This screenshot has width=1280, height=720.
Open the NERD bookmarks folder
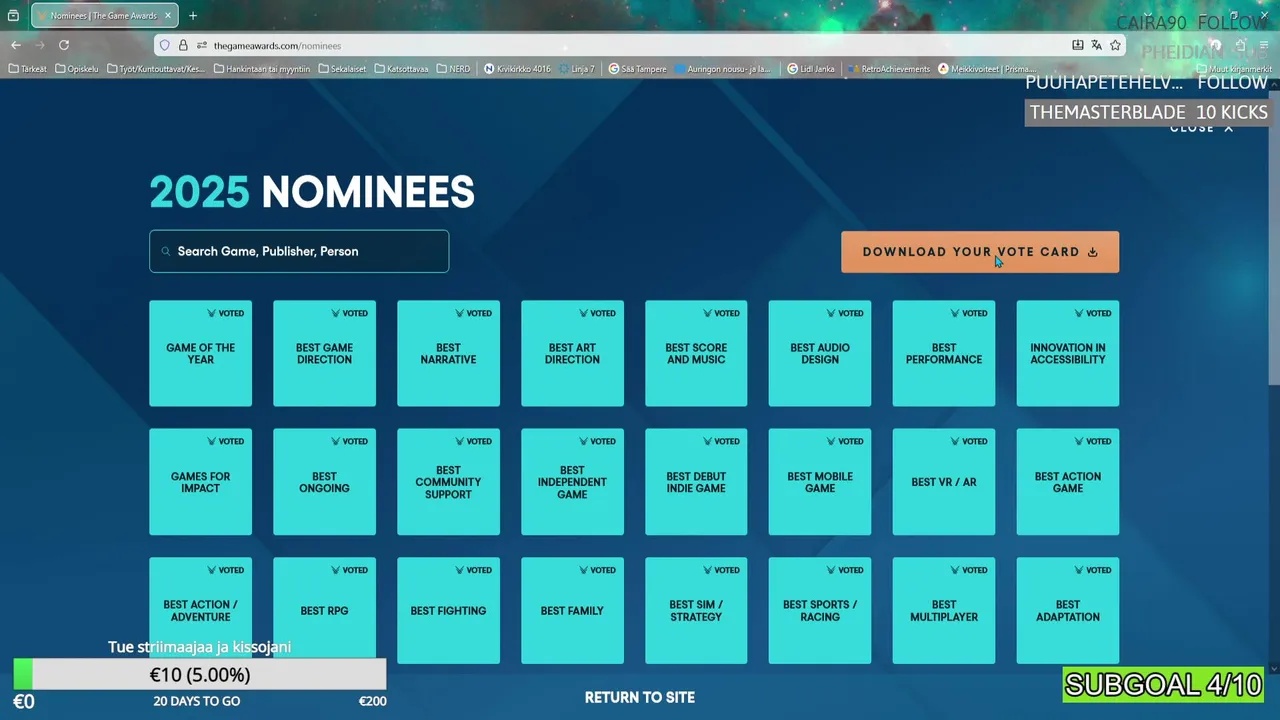pyautogui.click(x=454, y=69)
